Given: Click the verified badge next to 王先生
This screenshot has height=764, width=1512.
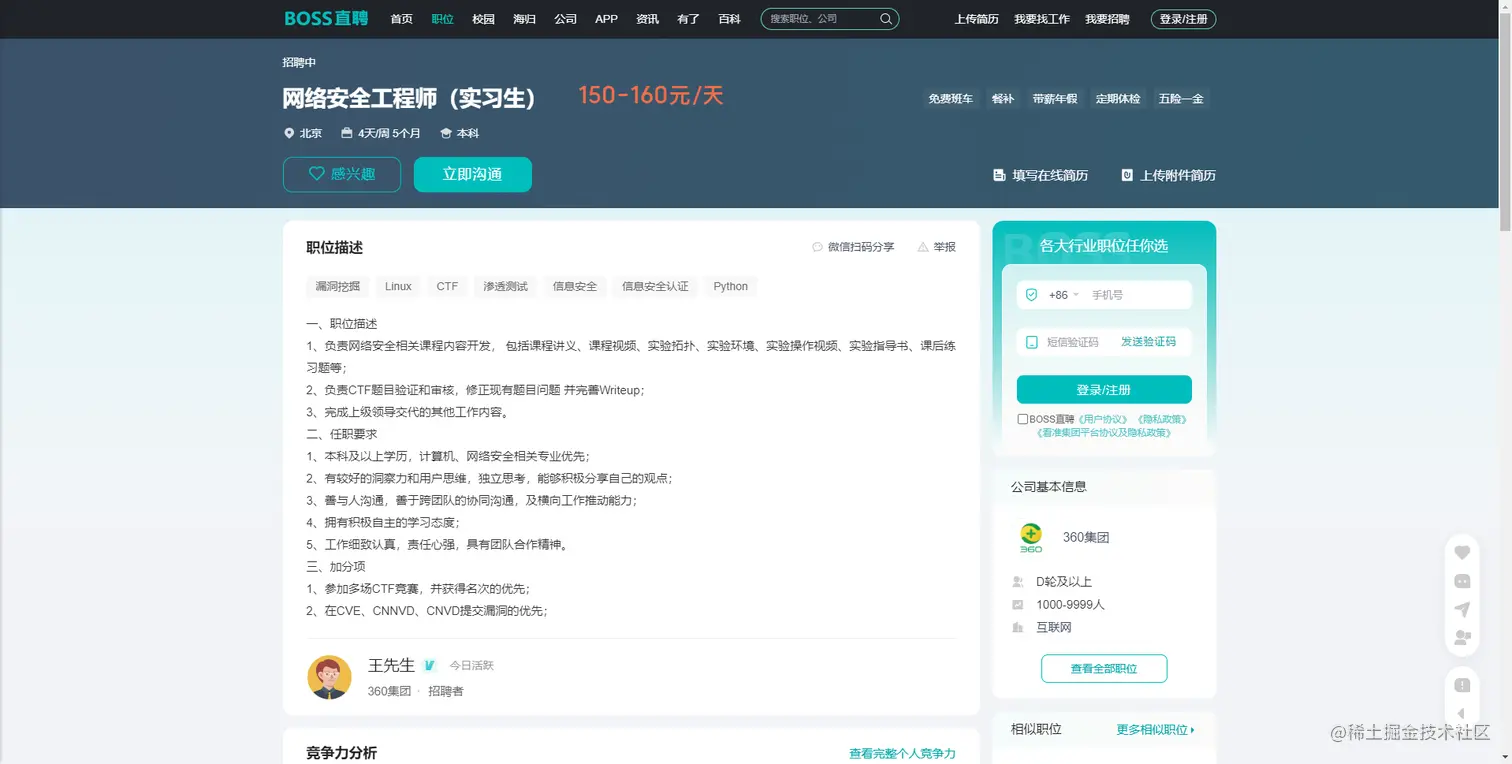Looking at the screenshot, I should (x=429, y=665).
